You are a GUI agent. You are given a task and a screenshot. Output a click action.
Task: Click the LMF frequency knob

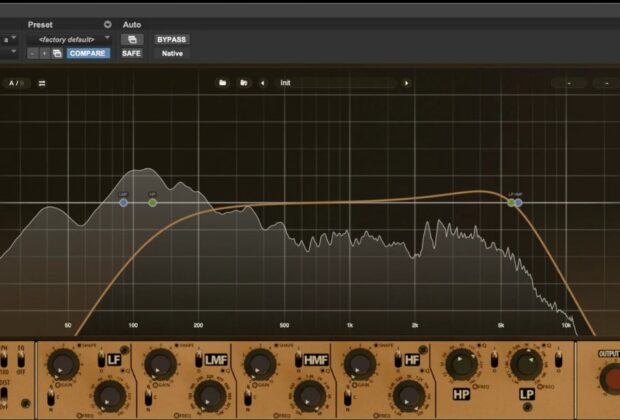pyautogui.click(x=210, y=397)
